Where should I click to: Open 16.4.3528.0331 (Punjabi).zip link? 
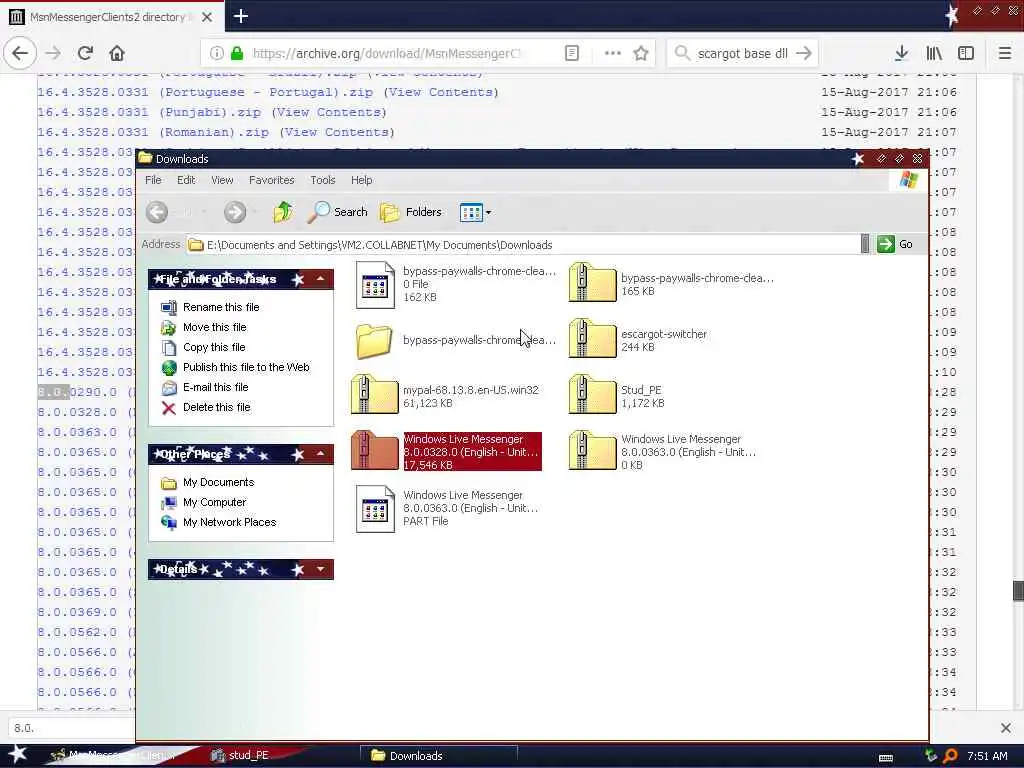click(149, 112)
